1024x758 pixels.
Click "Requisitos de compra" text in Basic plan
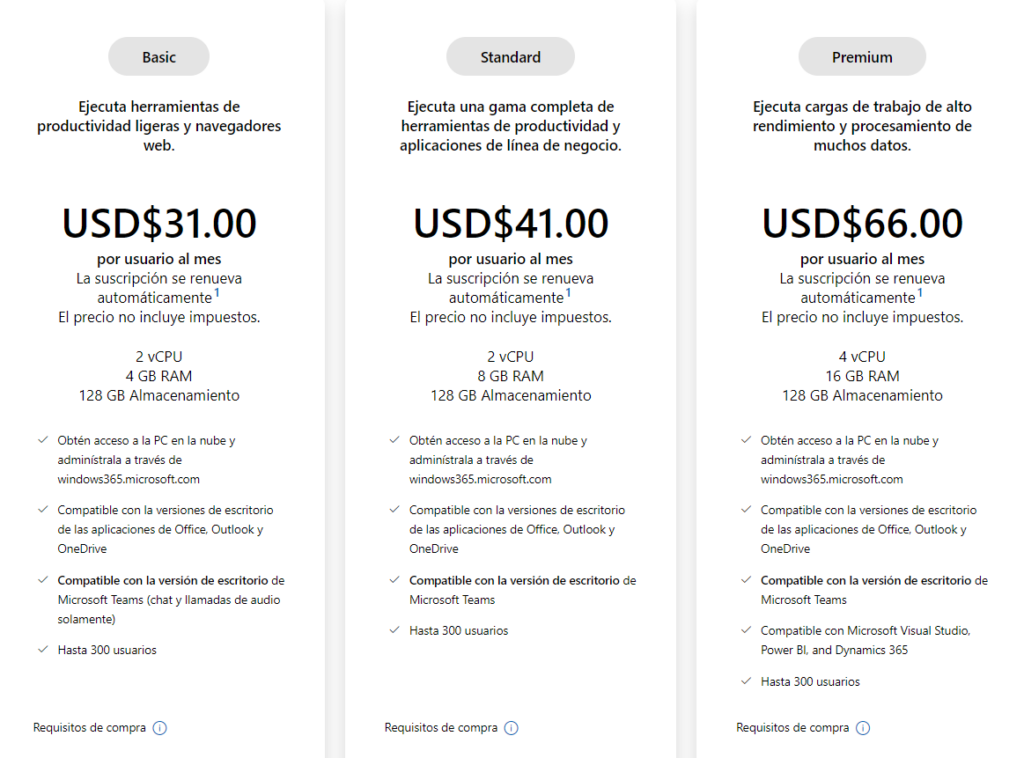tap(89, 728)
